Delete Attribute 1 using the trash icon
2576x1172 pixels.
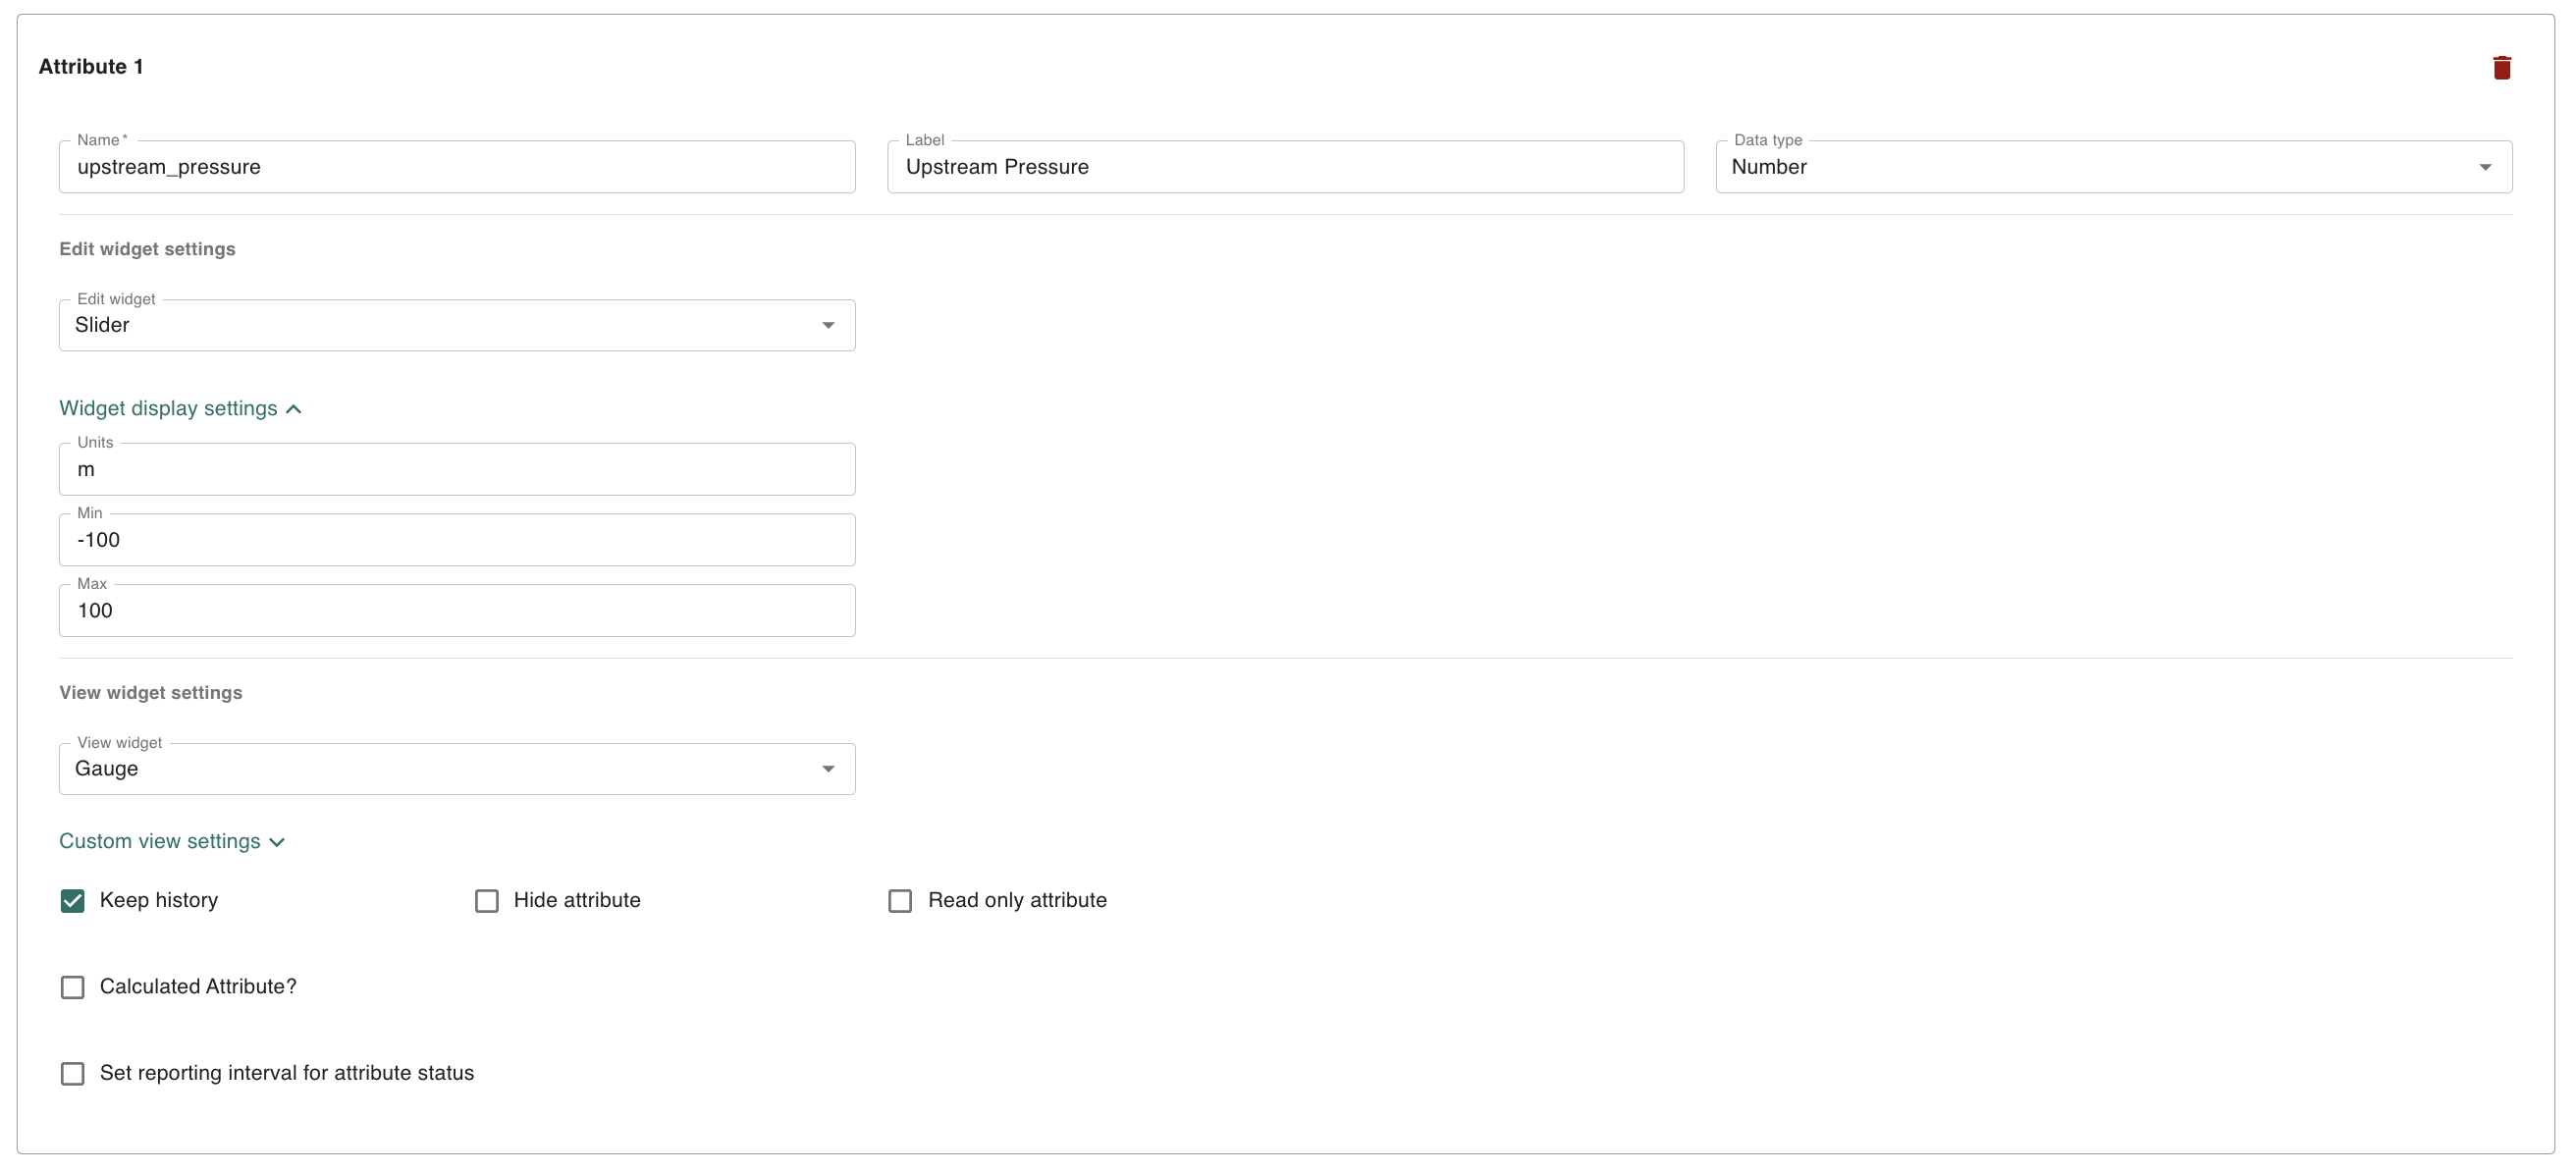[2503, 67]
